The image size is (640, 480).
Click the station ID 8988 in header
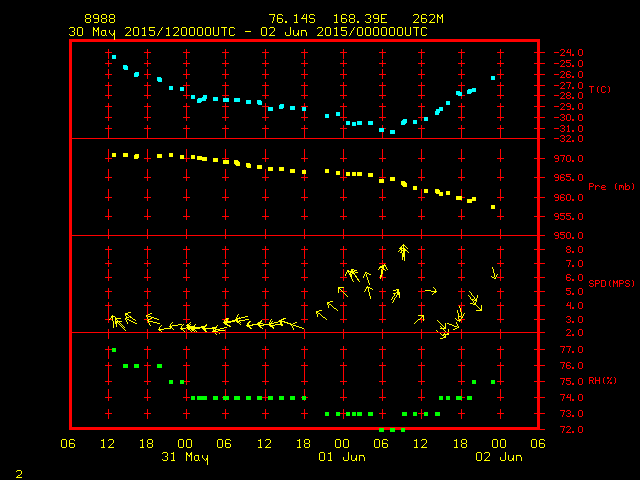click(x=100, y=19)
